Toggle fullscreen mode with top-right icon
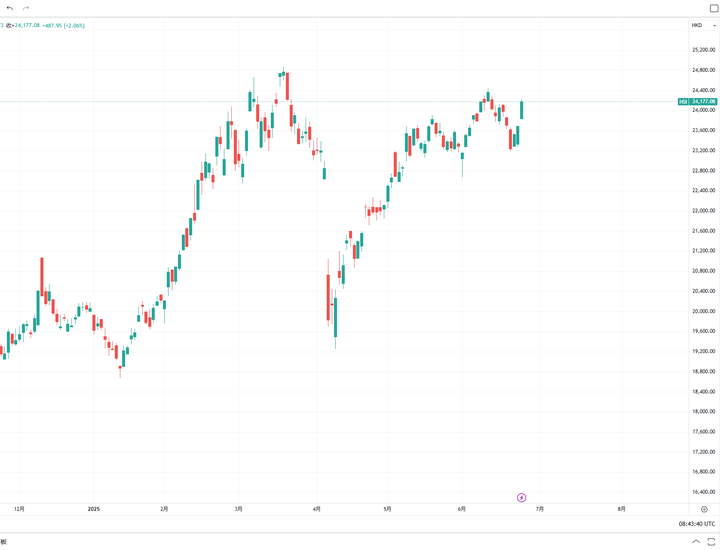 tap(713, 8)
